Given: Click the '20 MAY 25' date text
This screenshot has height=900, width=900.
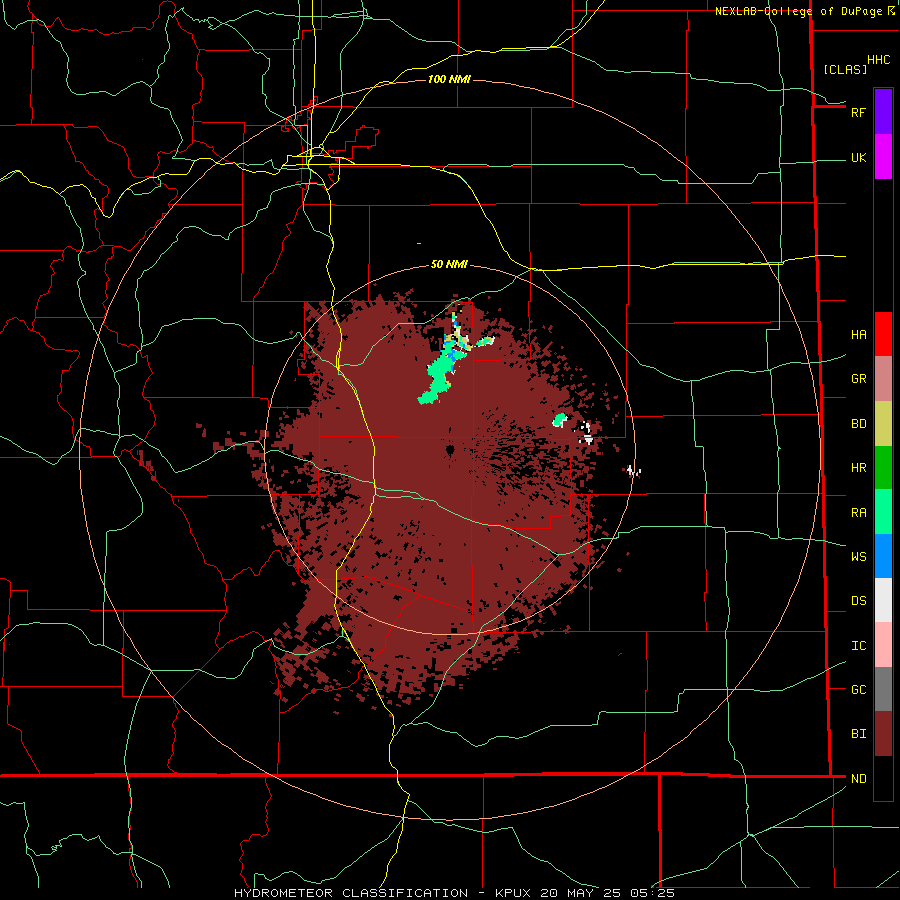Looking at the screenshot, I should pos(579,893).
